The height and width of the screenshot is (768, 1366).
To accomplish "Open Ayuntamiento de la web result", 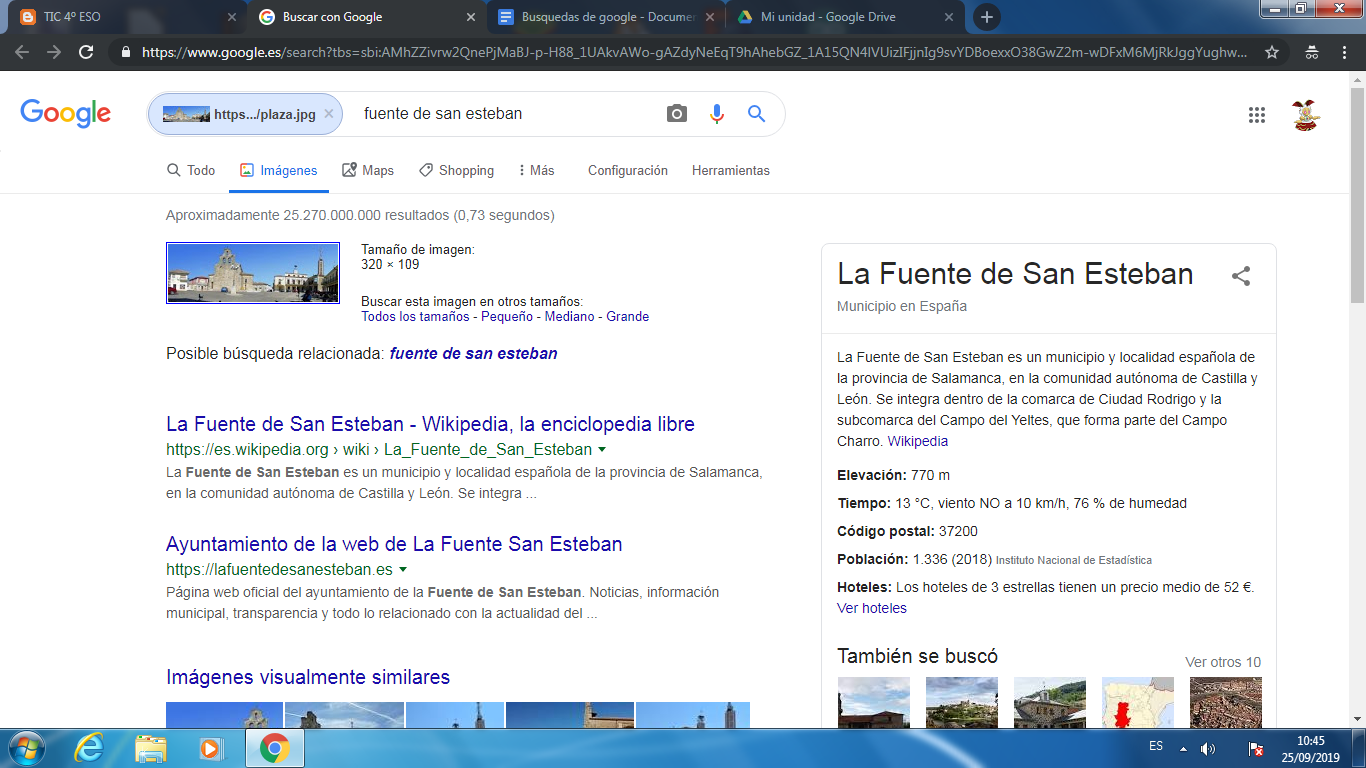I will click(x=394, y=544).
